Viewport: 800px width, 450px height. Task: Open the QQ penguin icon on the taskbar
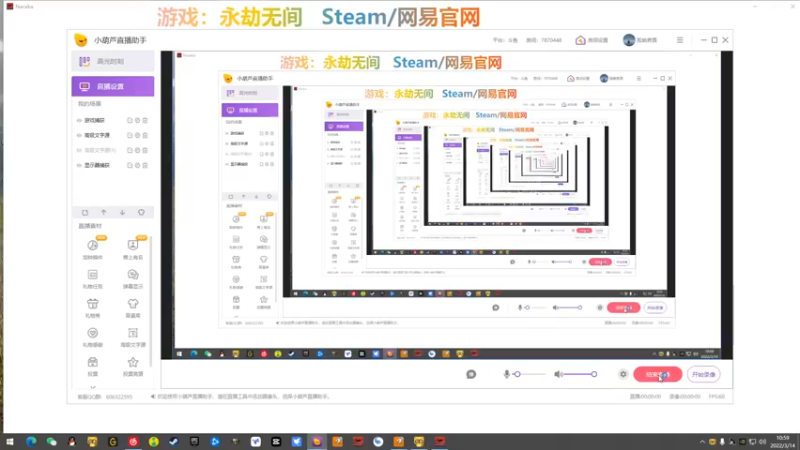tap(72, 442)
